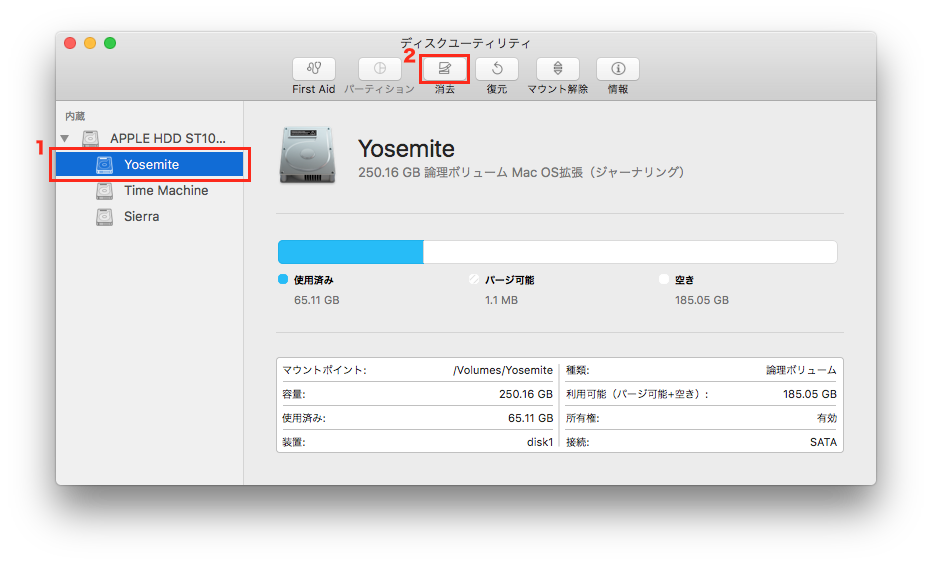Click the 内蔵 sidebar section header

(75, 116)
